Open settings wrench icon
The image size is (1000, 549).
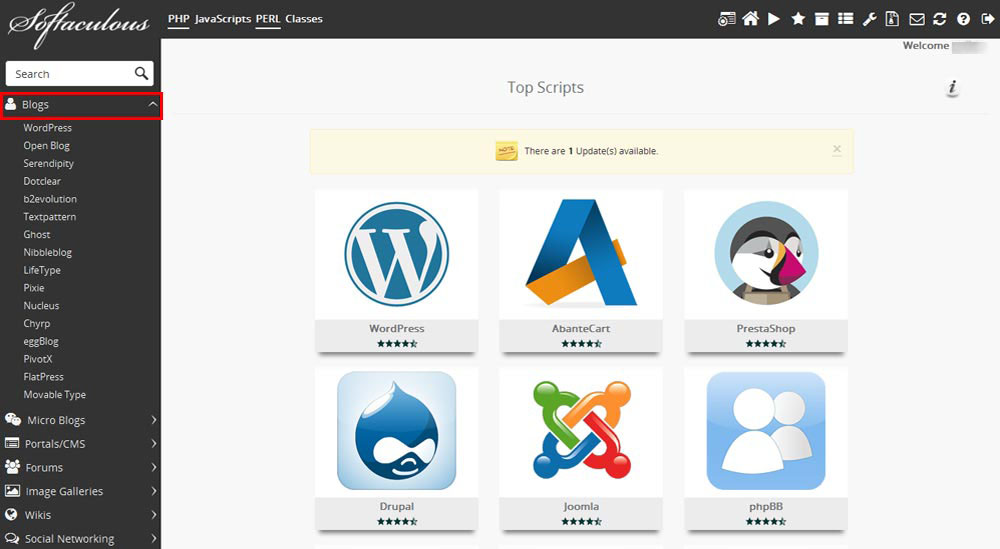coord(869,19)
